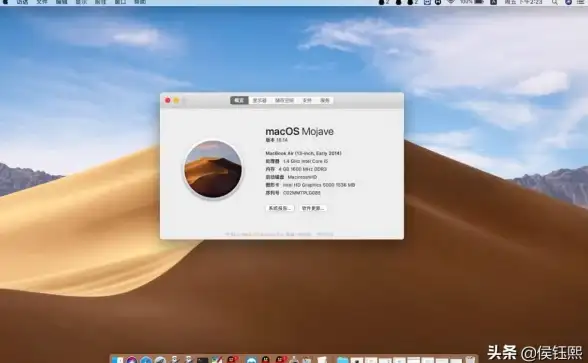The image size is (588, 363).
Task: Click the macOS Mojave round desert logo
Action: point(213,169)
